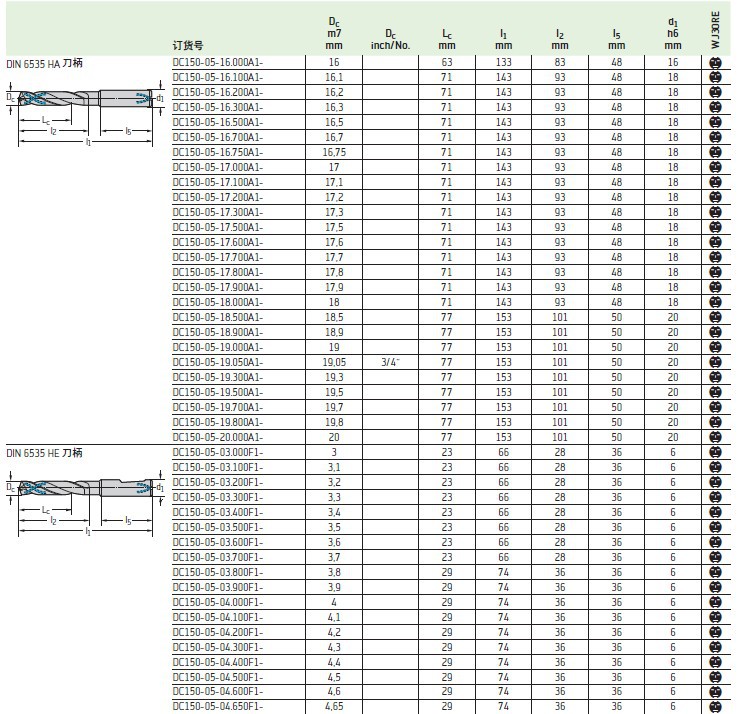
Task: Select order number DC150-05-16.750A1-
Action: pyautogui.click(x=218, y=152)
